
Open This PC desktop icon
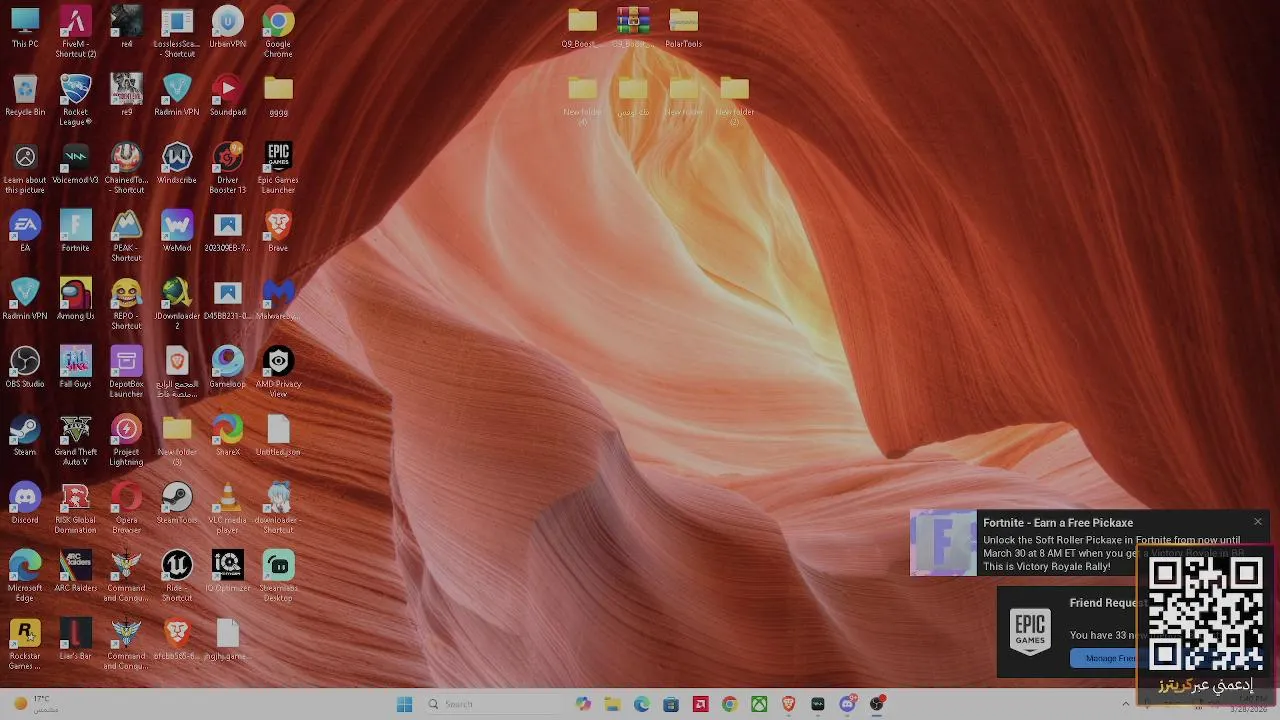pos(25,27)
